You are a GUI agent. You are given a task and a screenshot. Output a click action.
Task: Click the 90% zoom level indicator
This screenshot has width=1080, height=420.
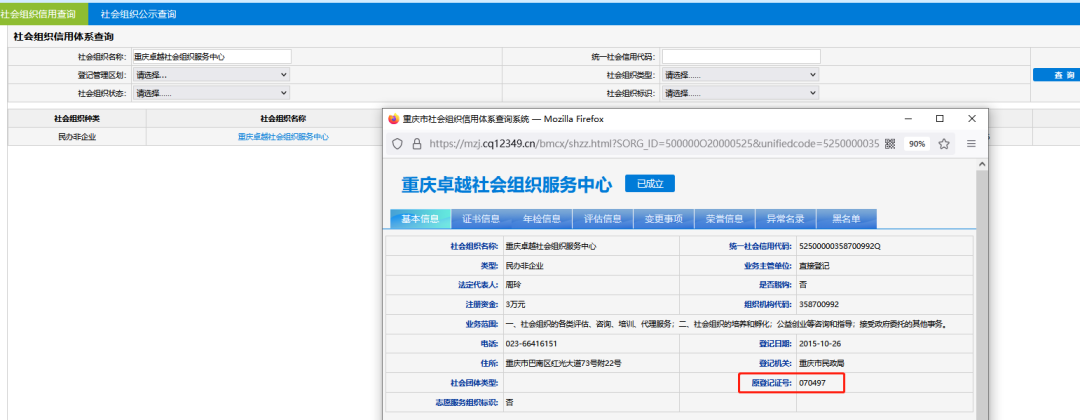917,144
